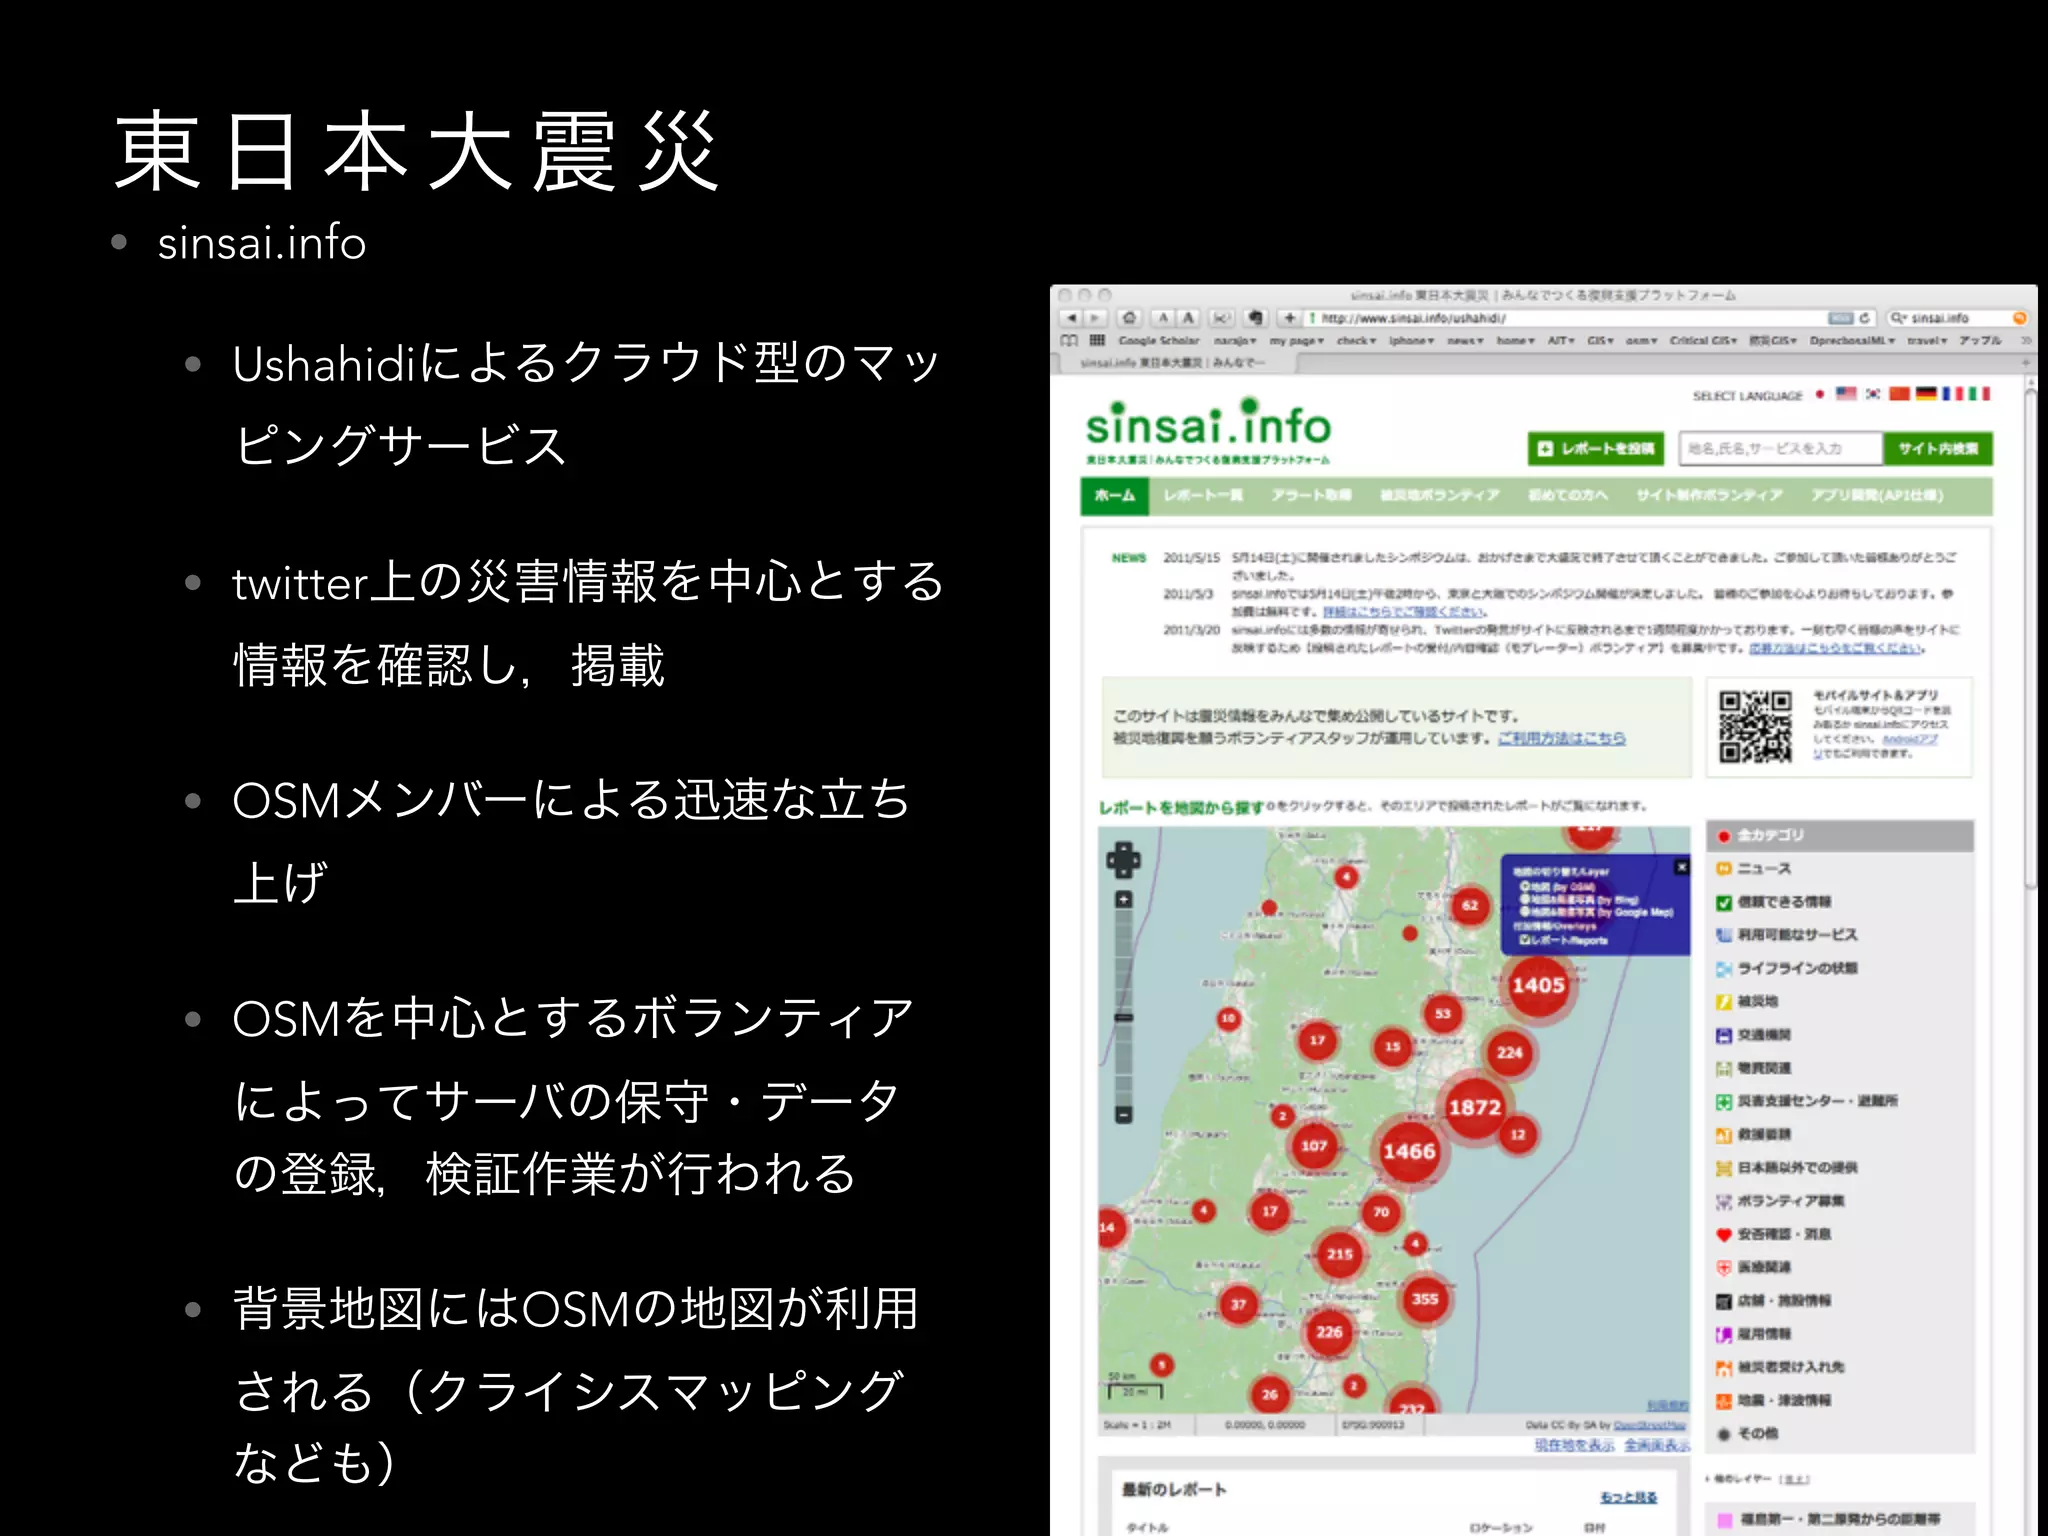This screenshot has height=1536, width=2048.
Task: Open the home bookmarks dropdown
Action: coord(1515,341)
